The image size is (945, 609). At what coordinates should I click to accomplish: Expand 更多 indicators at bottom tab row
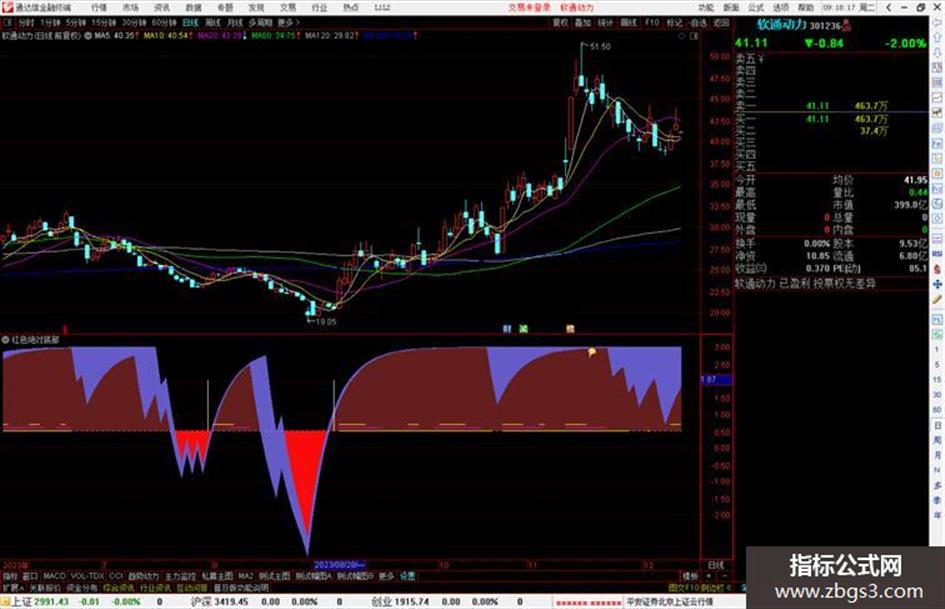point(386,576)
